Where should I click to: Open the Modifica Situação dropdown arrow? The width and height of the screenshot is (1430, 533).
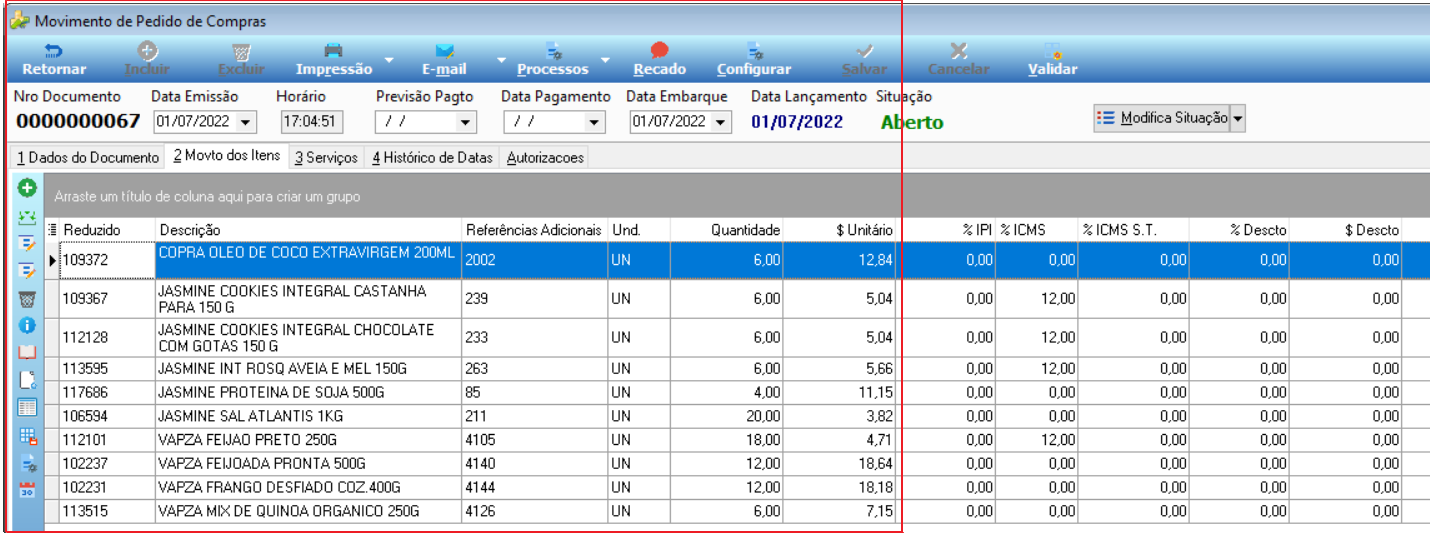pos(1238,118)
